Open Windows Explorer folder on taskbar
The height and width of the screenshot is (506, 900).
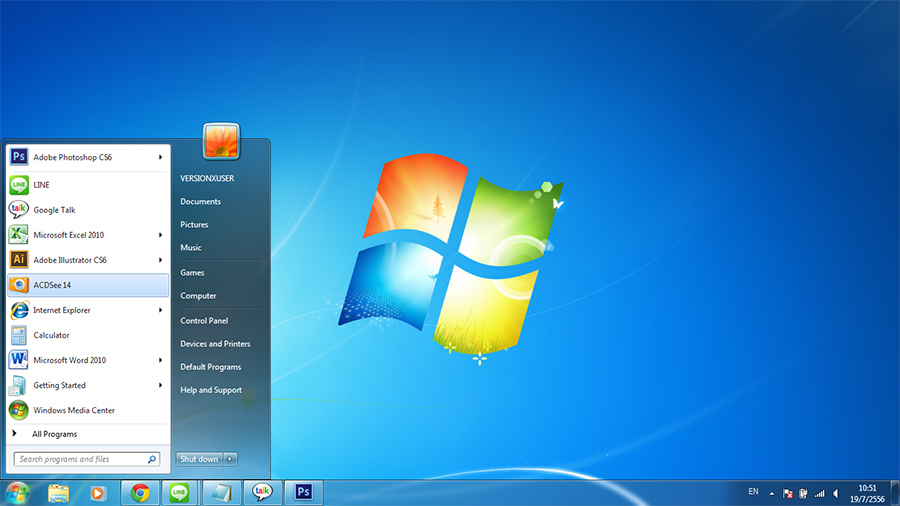pos(59,493)
